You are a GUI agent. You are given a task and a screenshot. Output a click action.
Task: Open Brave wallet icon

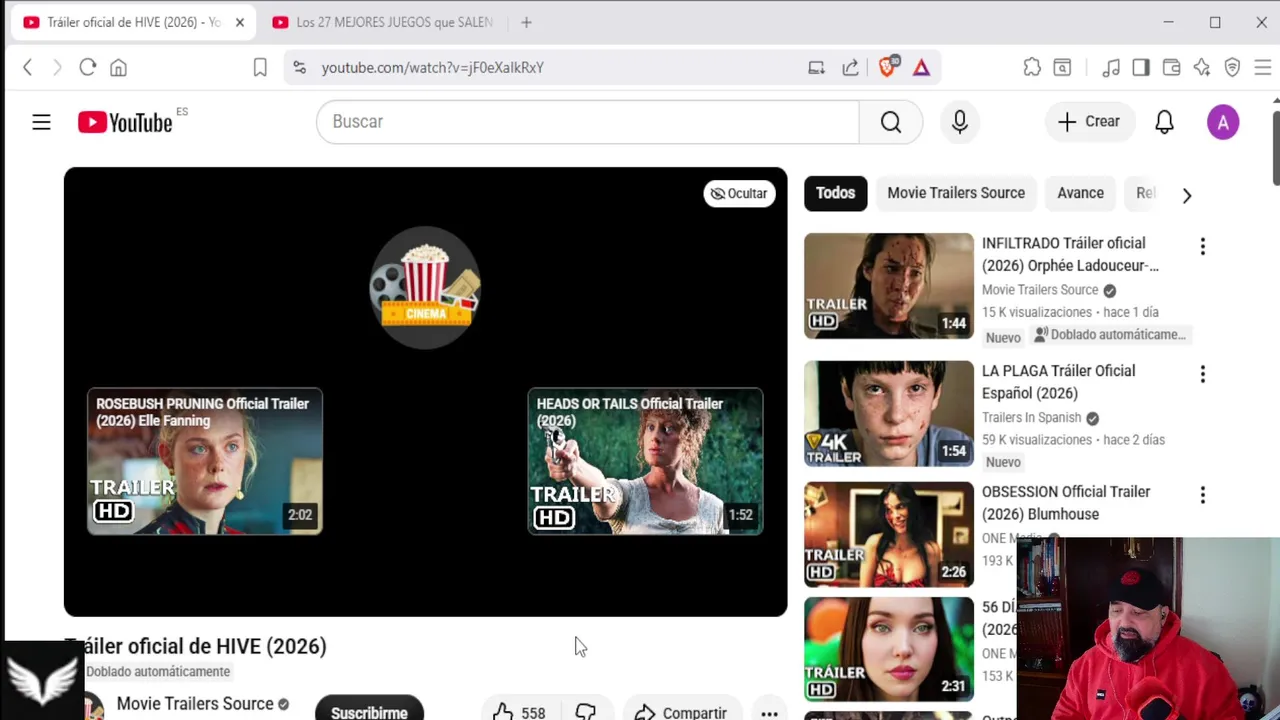click(1172, 67)
